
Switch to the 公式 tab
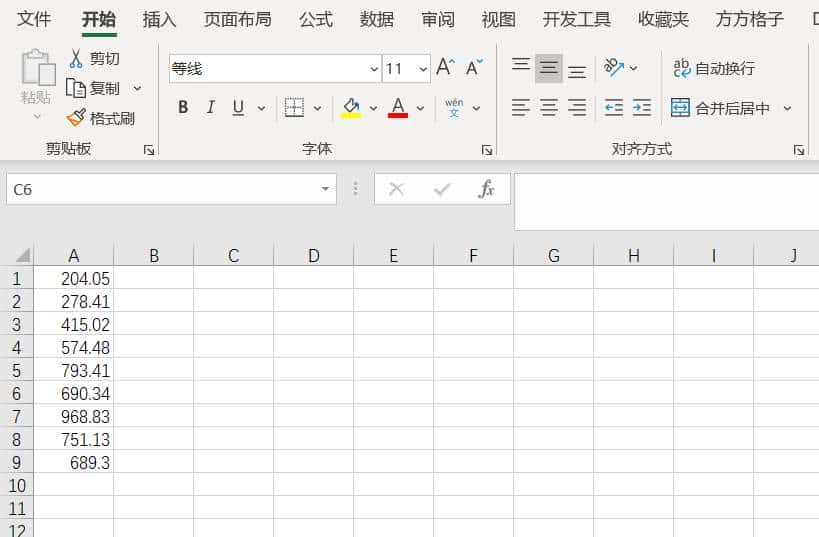coord(315,19)
